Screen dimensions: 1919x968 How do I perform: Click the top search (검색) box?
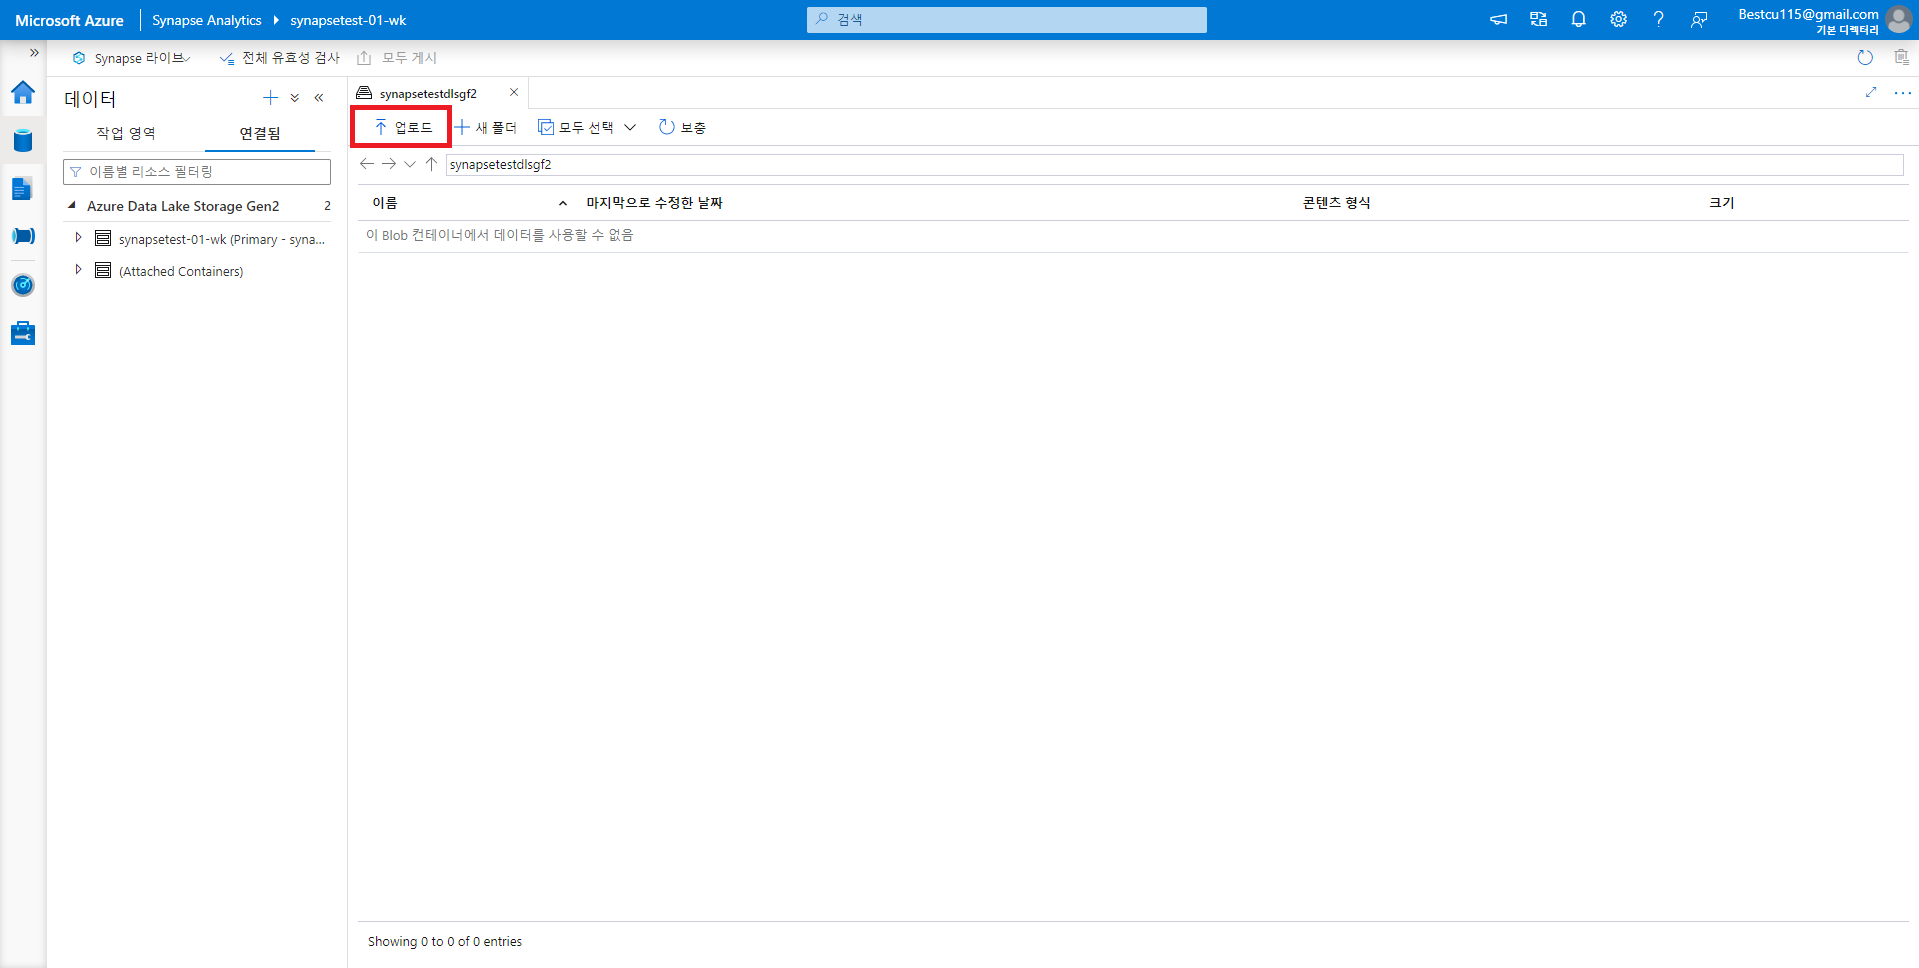pyautogui.click(x=1007, y=20)
